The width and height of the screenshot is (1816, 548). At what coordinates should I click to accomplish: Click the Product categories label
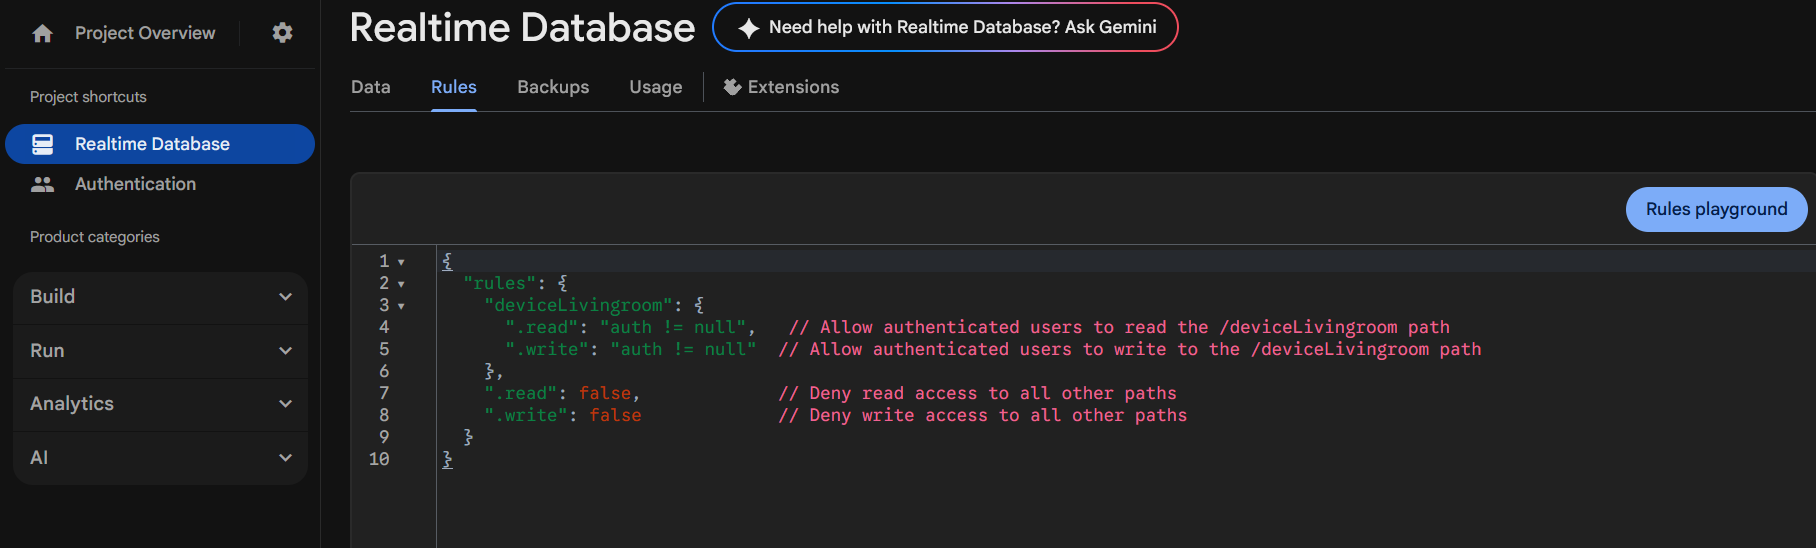tap(95, 237)
